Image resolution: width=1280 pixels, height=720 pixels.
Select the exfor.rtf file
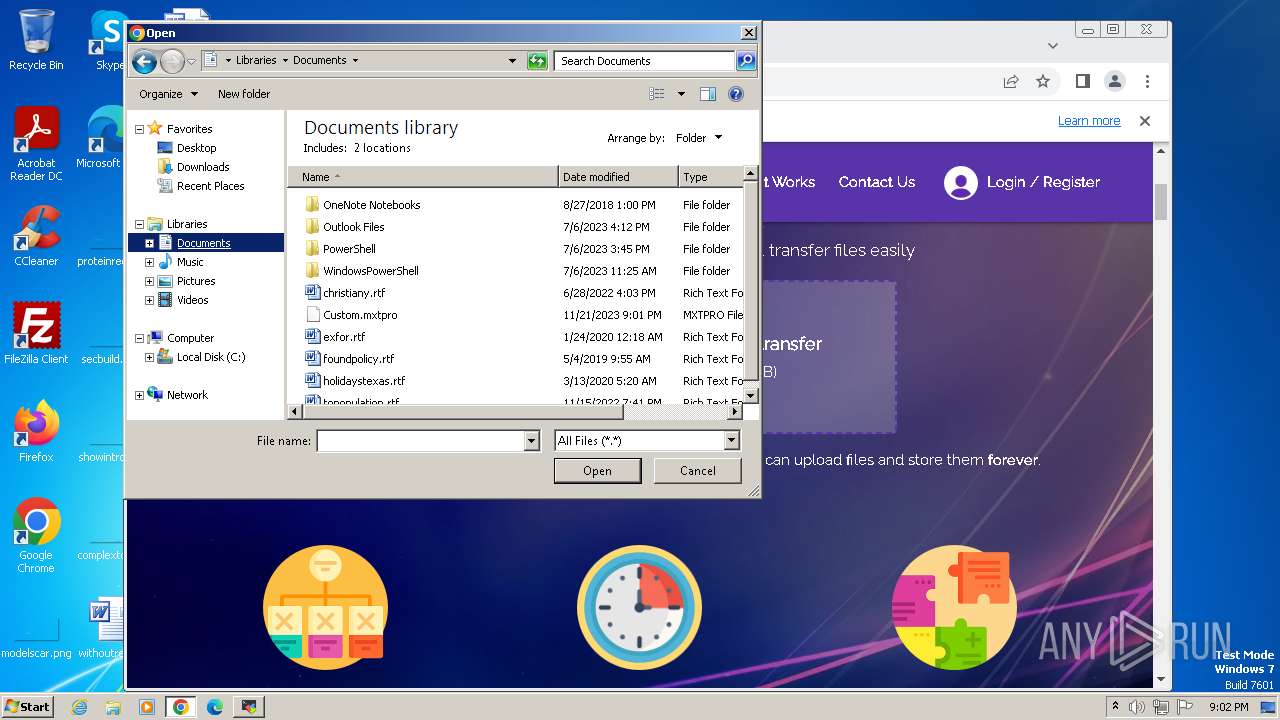pos(343,337)
